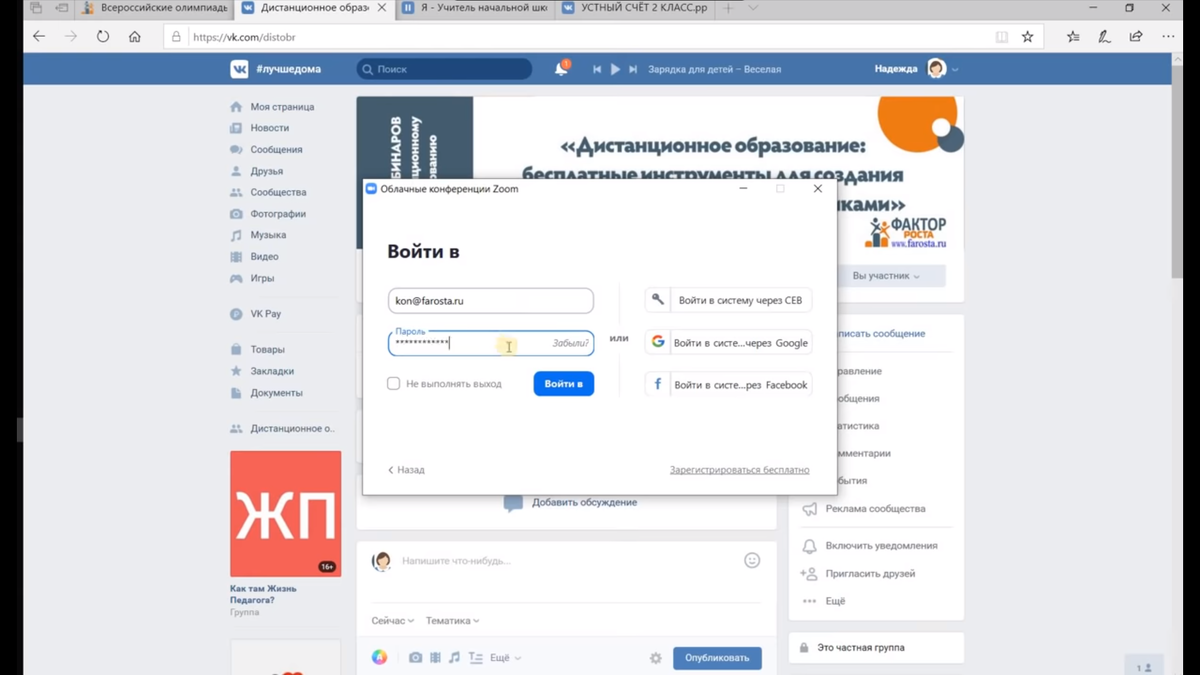Sign in with SSO key button
The width and height of the screenshot is (1200, 675).
728,300
